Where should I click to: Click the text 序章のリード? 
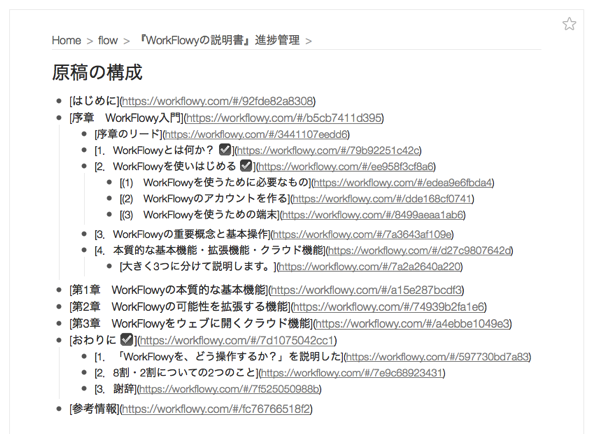[128, 134]
